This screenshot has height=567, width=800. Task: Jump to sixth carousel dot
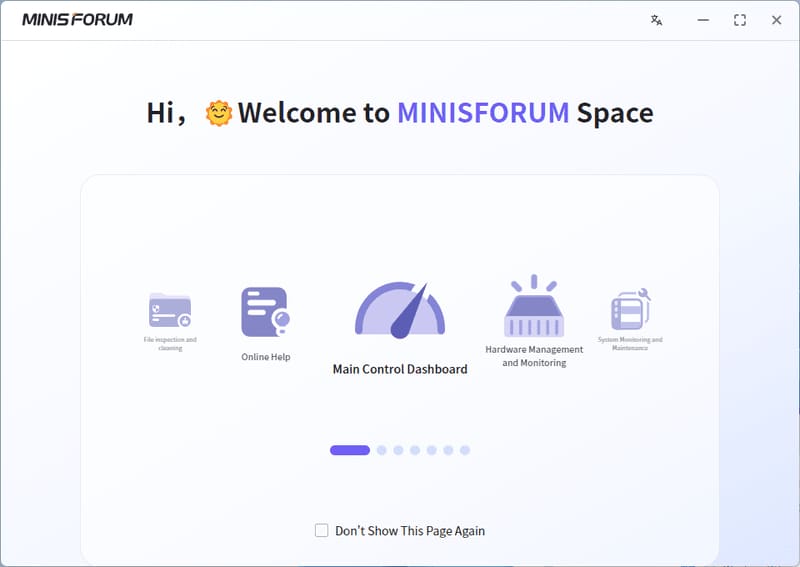[x=448, y=450]
